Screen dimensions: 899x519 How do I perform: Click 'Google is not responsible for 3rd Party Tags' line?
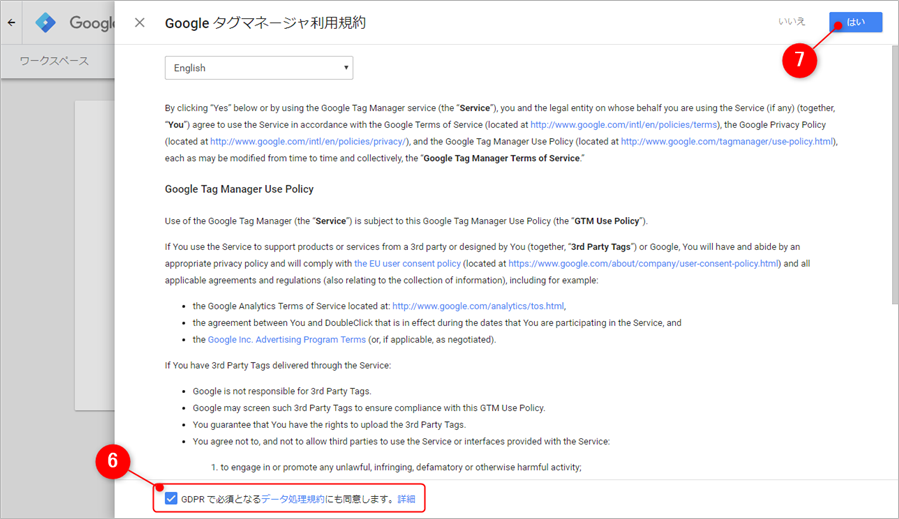(282, 391)
